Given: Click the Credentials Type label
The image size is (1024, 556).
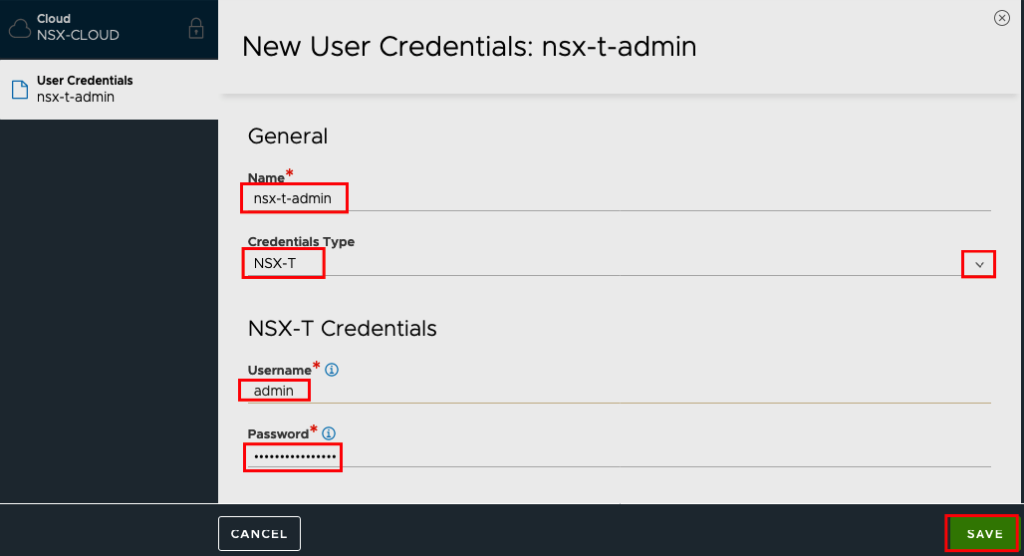Looking at the screenshot, I should point(301,241).
